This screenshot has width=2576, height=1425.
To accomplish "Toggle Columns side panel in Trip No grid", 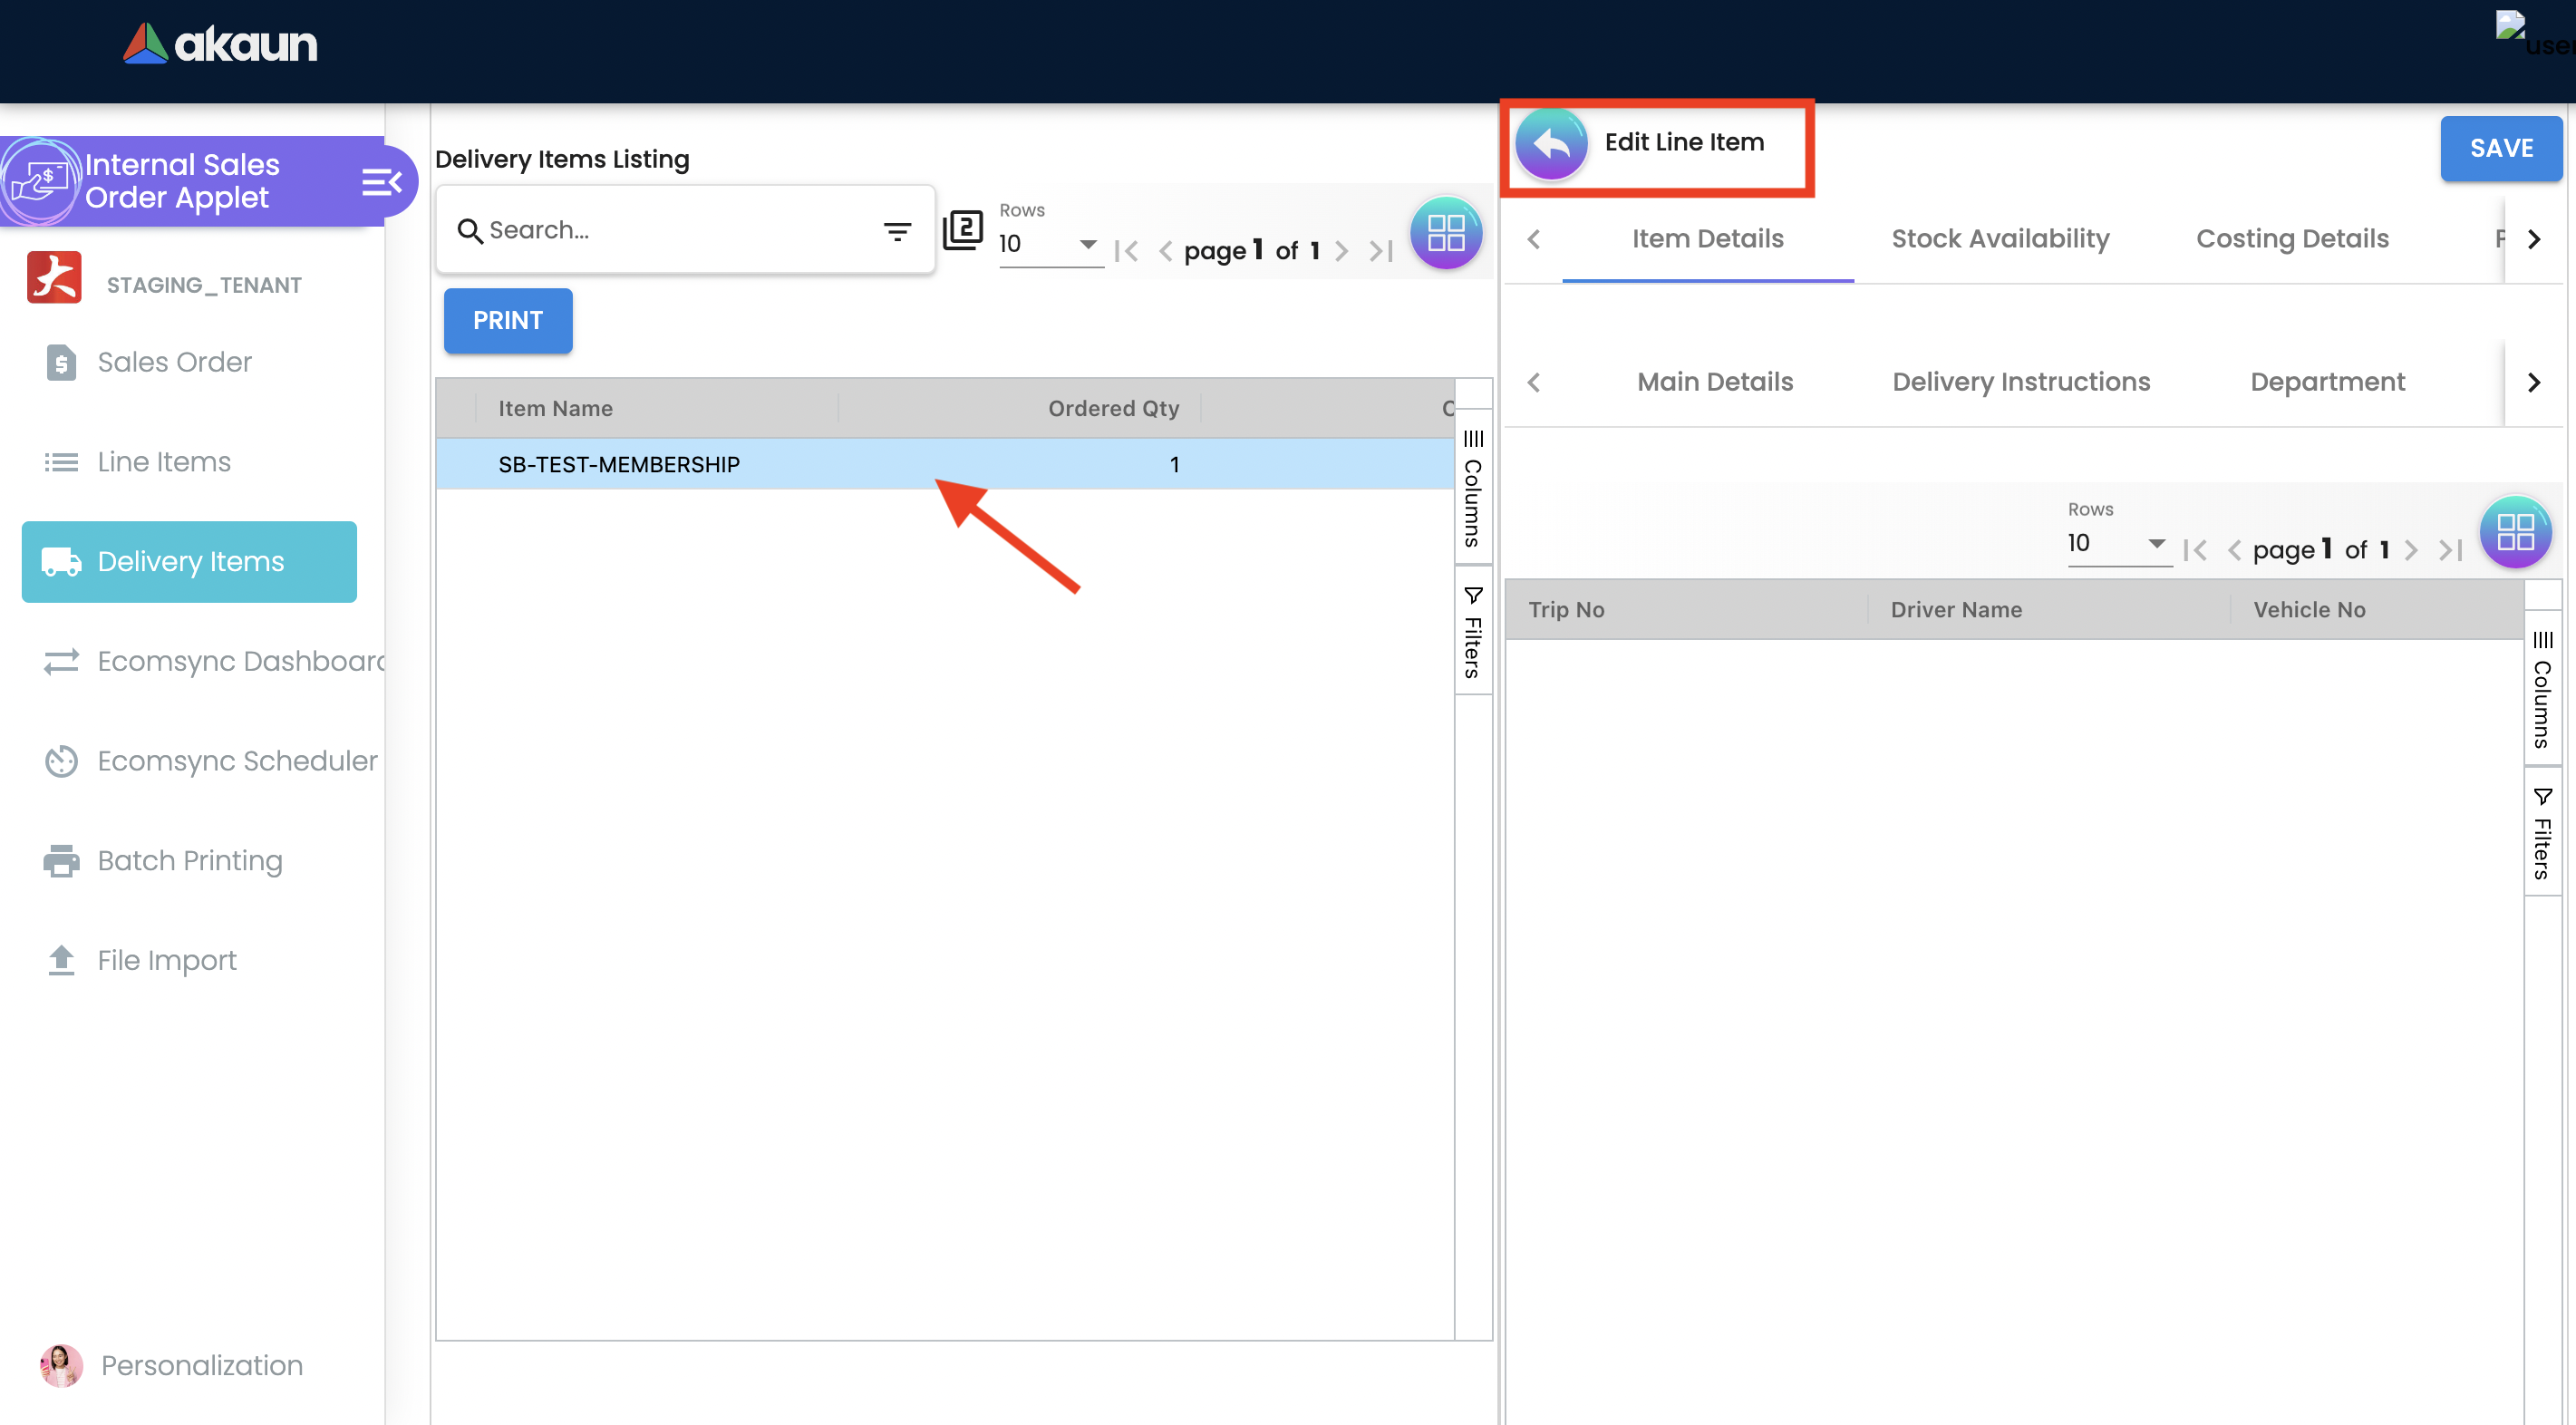I will tap(2542, 690).
